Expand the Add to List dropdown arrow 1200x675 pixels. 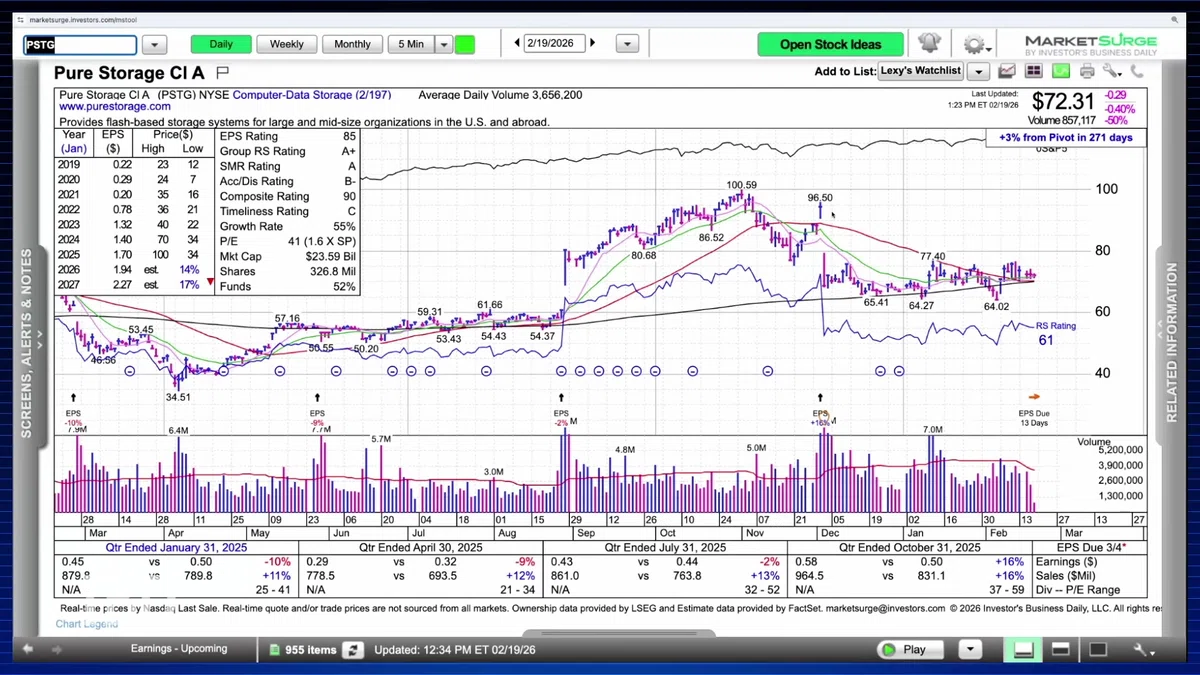tap(978, 71)
